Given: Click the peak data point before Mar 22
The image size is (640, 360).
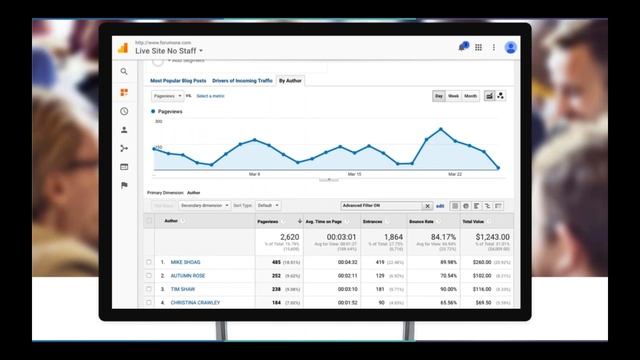Looking at the screenshot, I should (441, 129).
